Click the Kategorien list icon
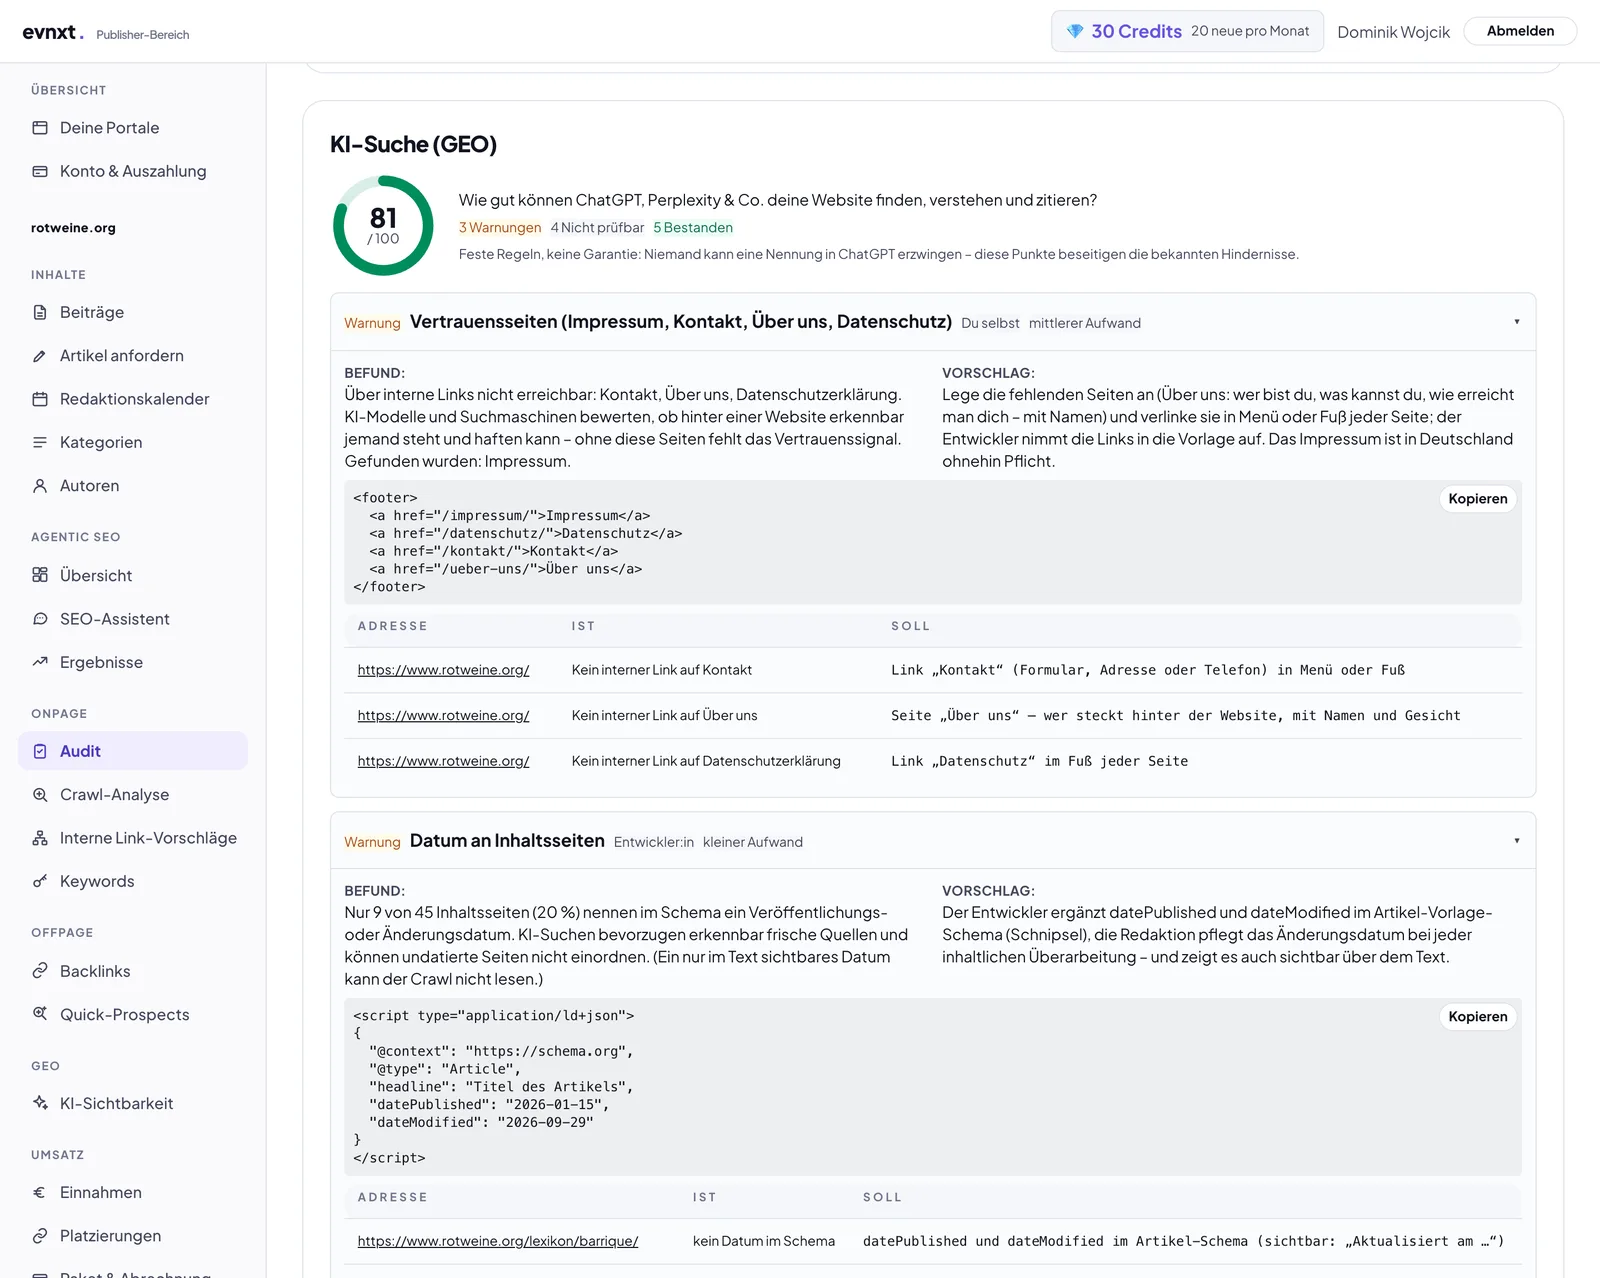 click(40, 442)
